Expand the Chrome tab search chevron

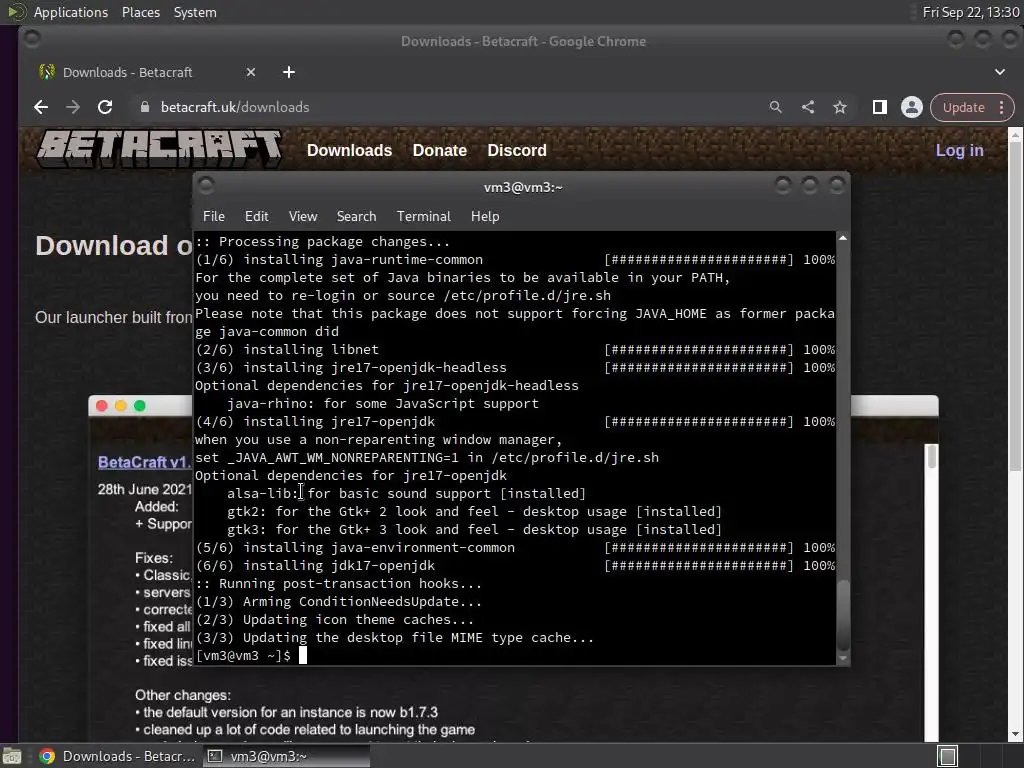1000,72
